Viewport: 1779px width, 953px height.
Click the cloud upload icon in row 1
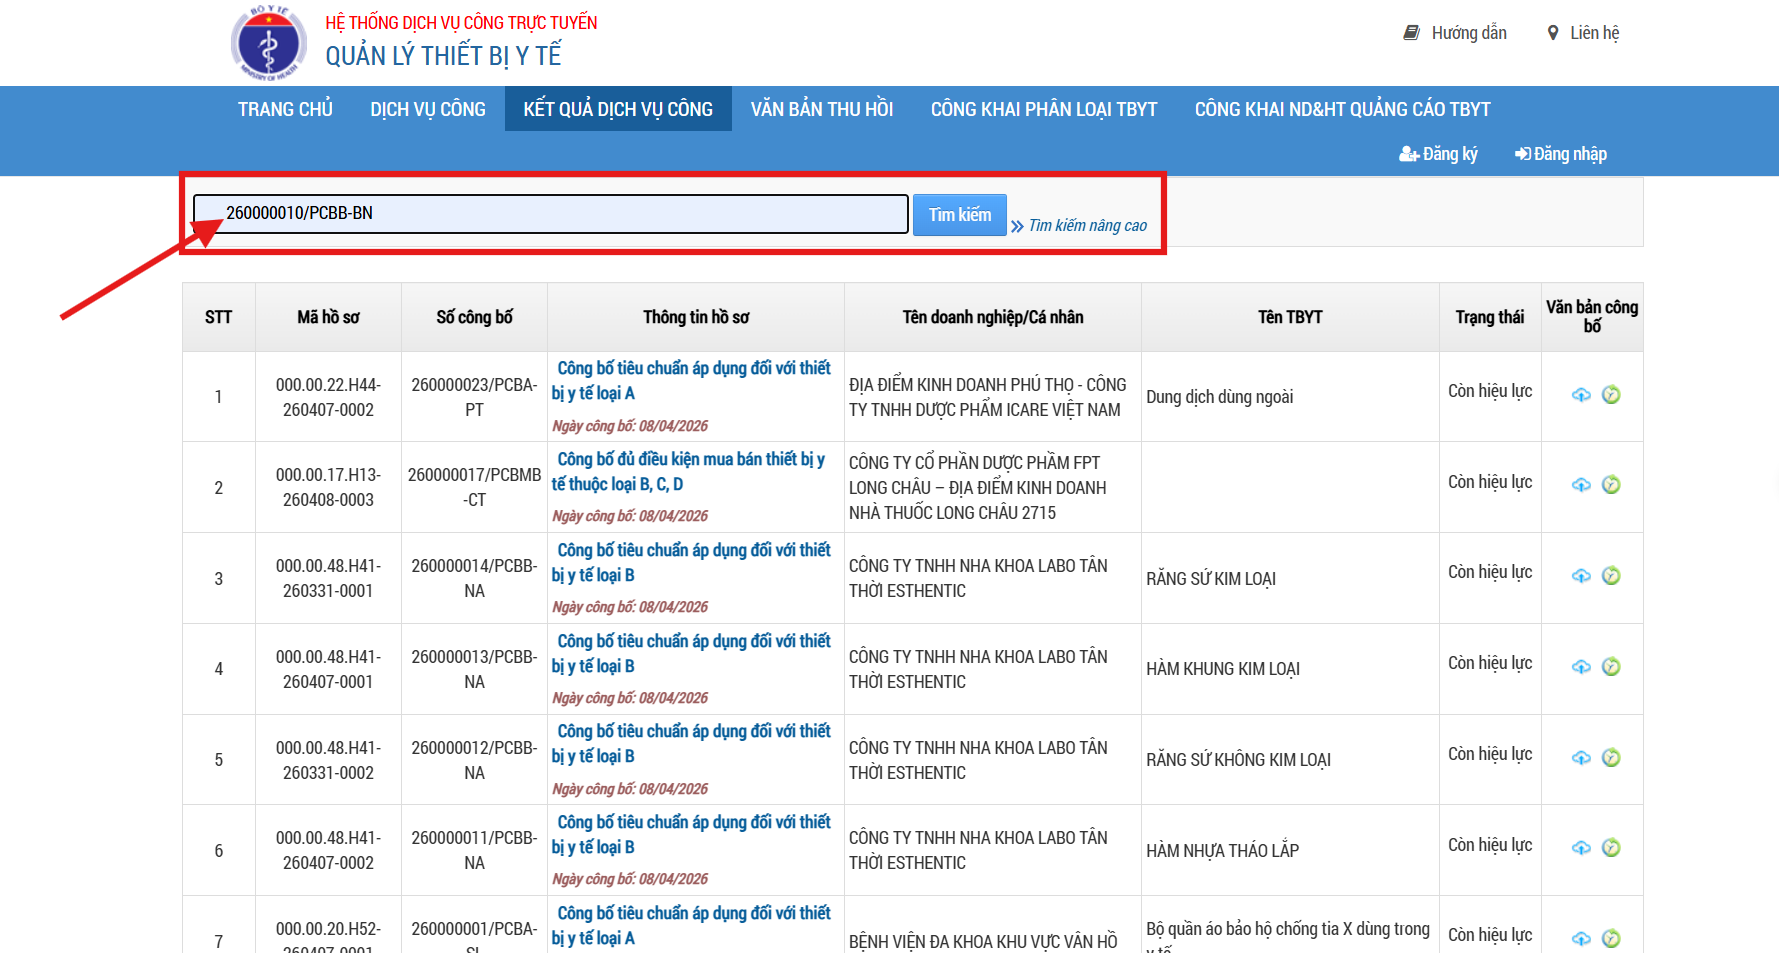1581,395
